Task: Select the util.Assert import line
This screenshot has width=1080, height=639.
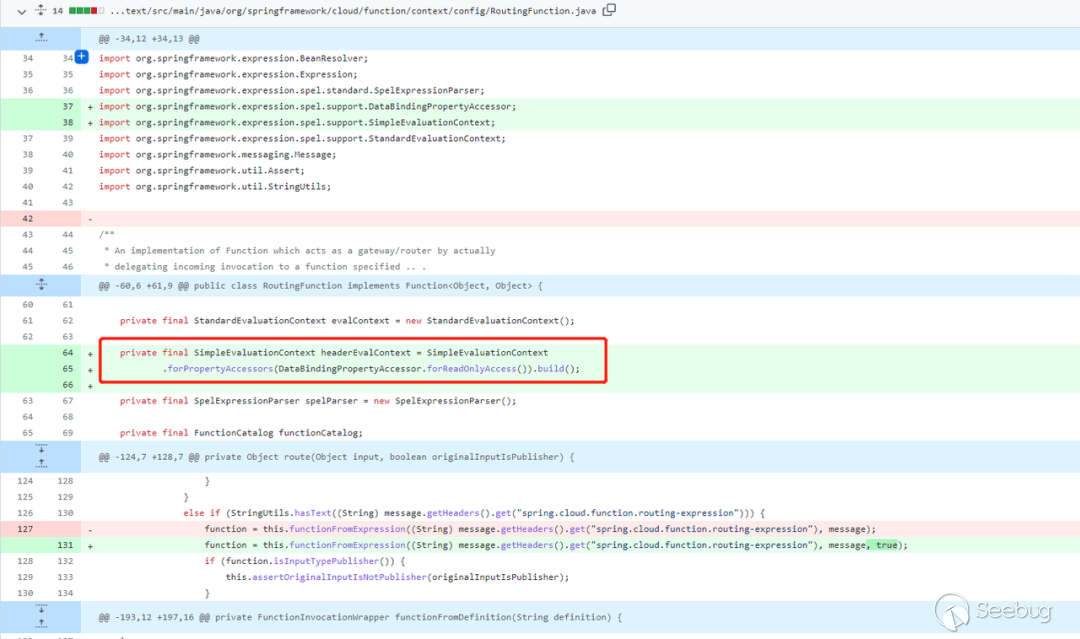Action: 201,170
